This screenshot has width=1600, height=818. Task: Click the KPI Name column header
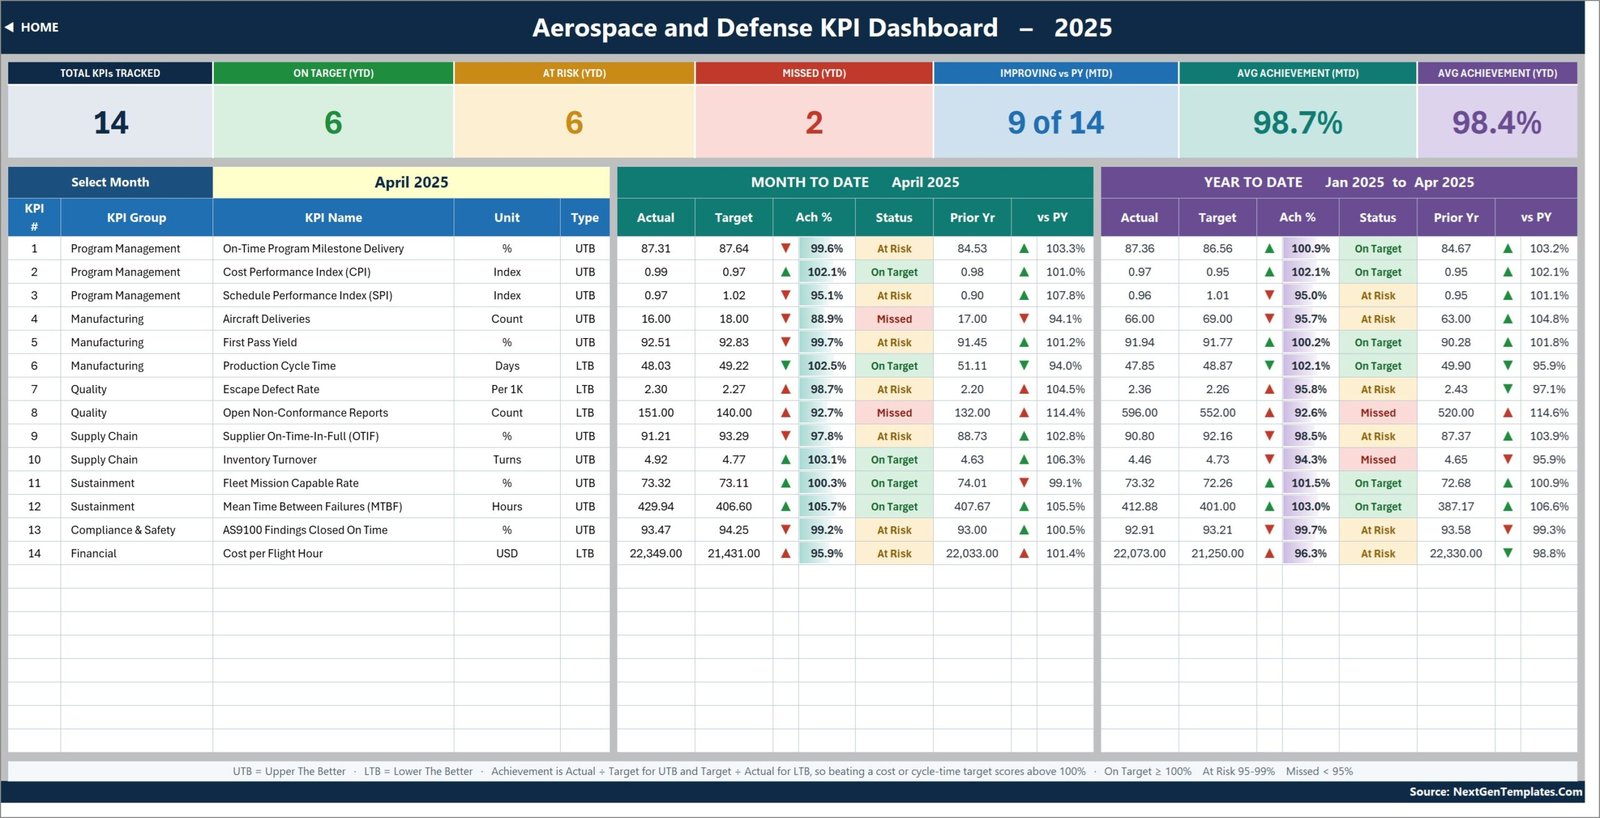pos(333,217)
